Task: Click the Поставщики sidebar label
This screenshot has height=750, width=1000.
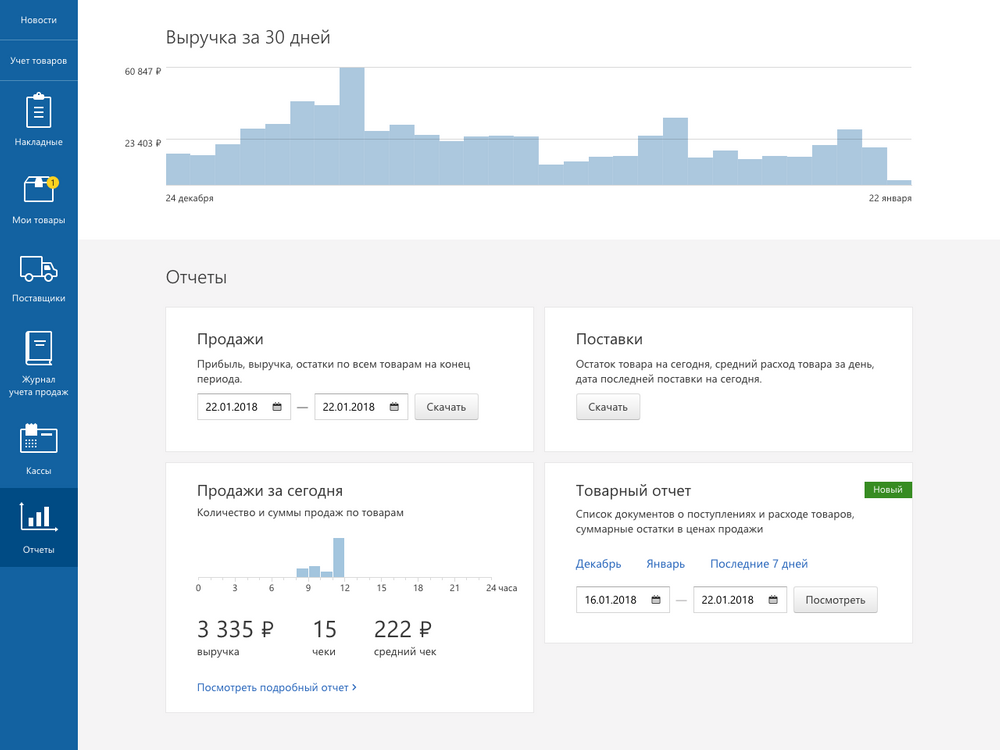Action: tap(38, 298)
